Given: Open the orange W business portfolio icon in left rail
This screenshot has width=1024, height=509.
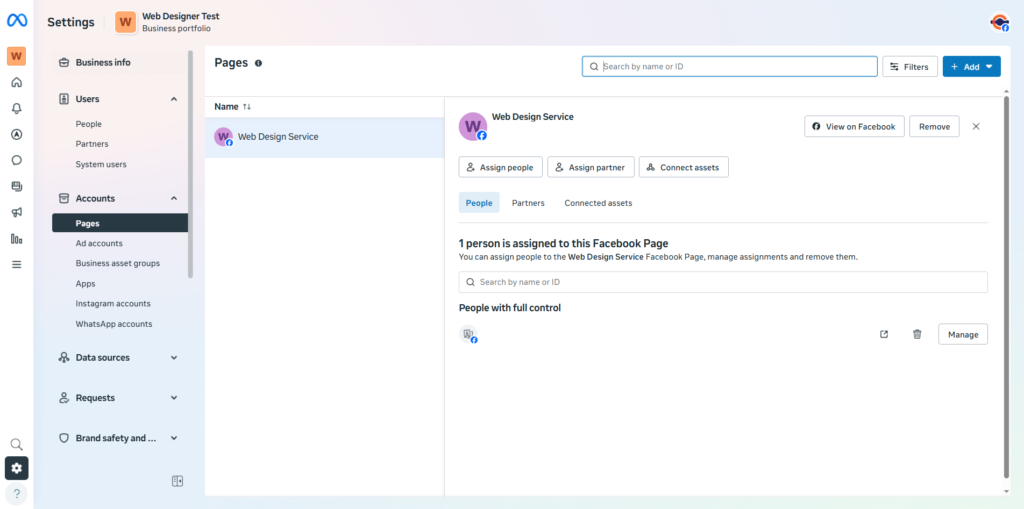Looking at the screenshot, I should [x=16, y=56].
